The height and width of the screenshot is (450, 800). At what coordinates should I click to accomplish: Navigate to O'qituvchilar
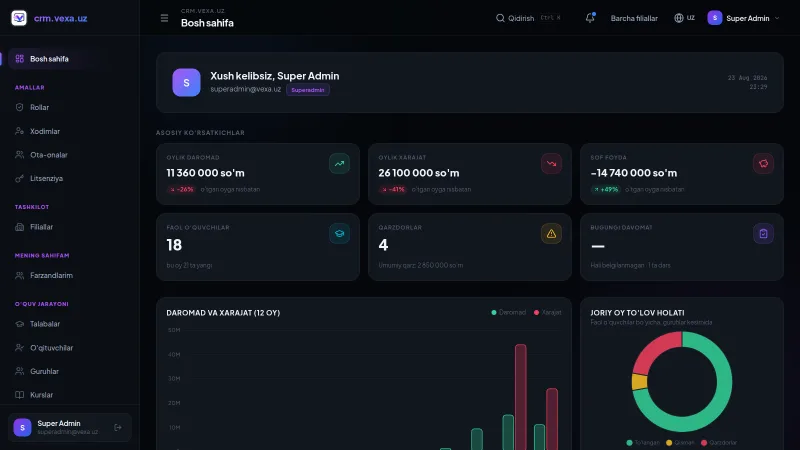coord(69,347)
